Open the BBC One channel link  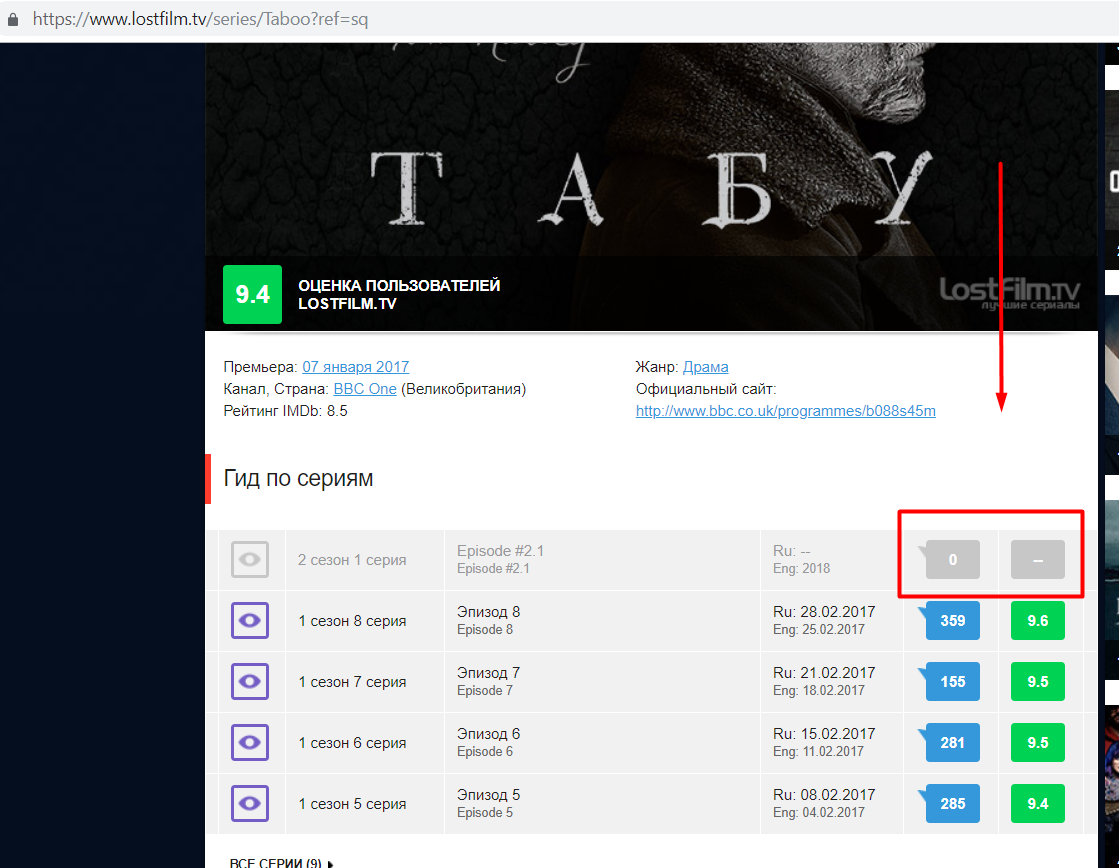click(x=365, y=389)
